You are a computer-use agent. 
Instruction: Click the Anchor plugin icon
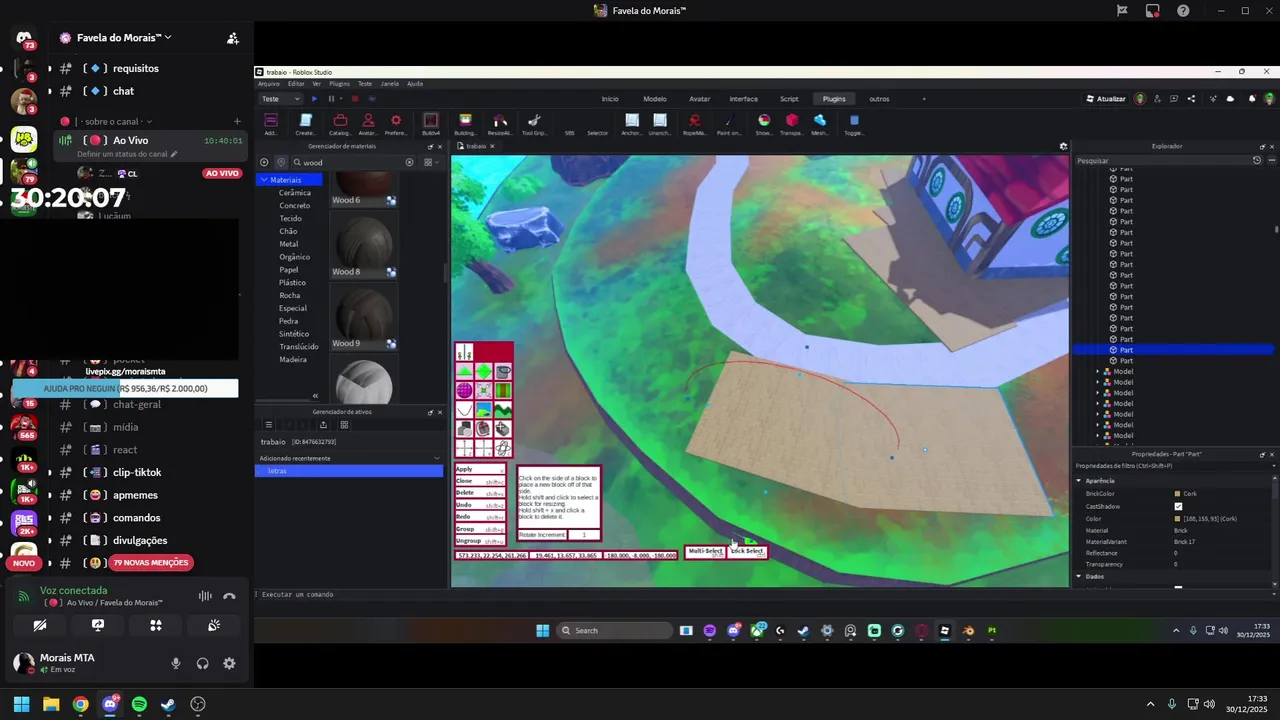tap(632, 124)
